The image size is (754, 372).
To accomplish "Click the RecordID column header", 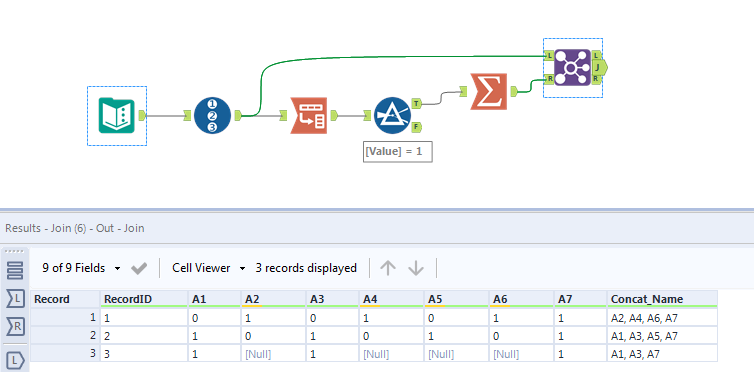I will [x=144, y=299].
